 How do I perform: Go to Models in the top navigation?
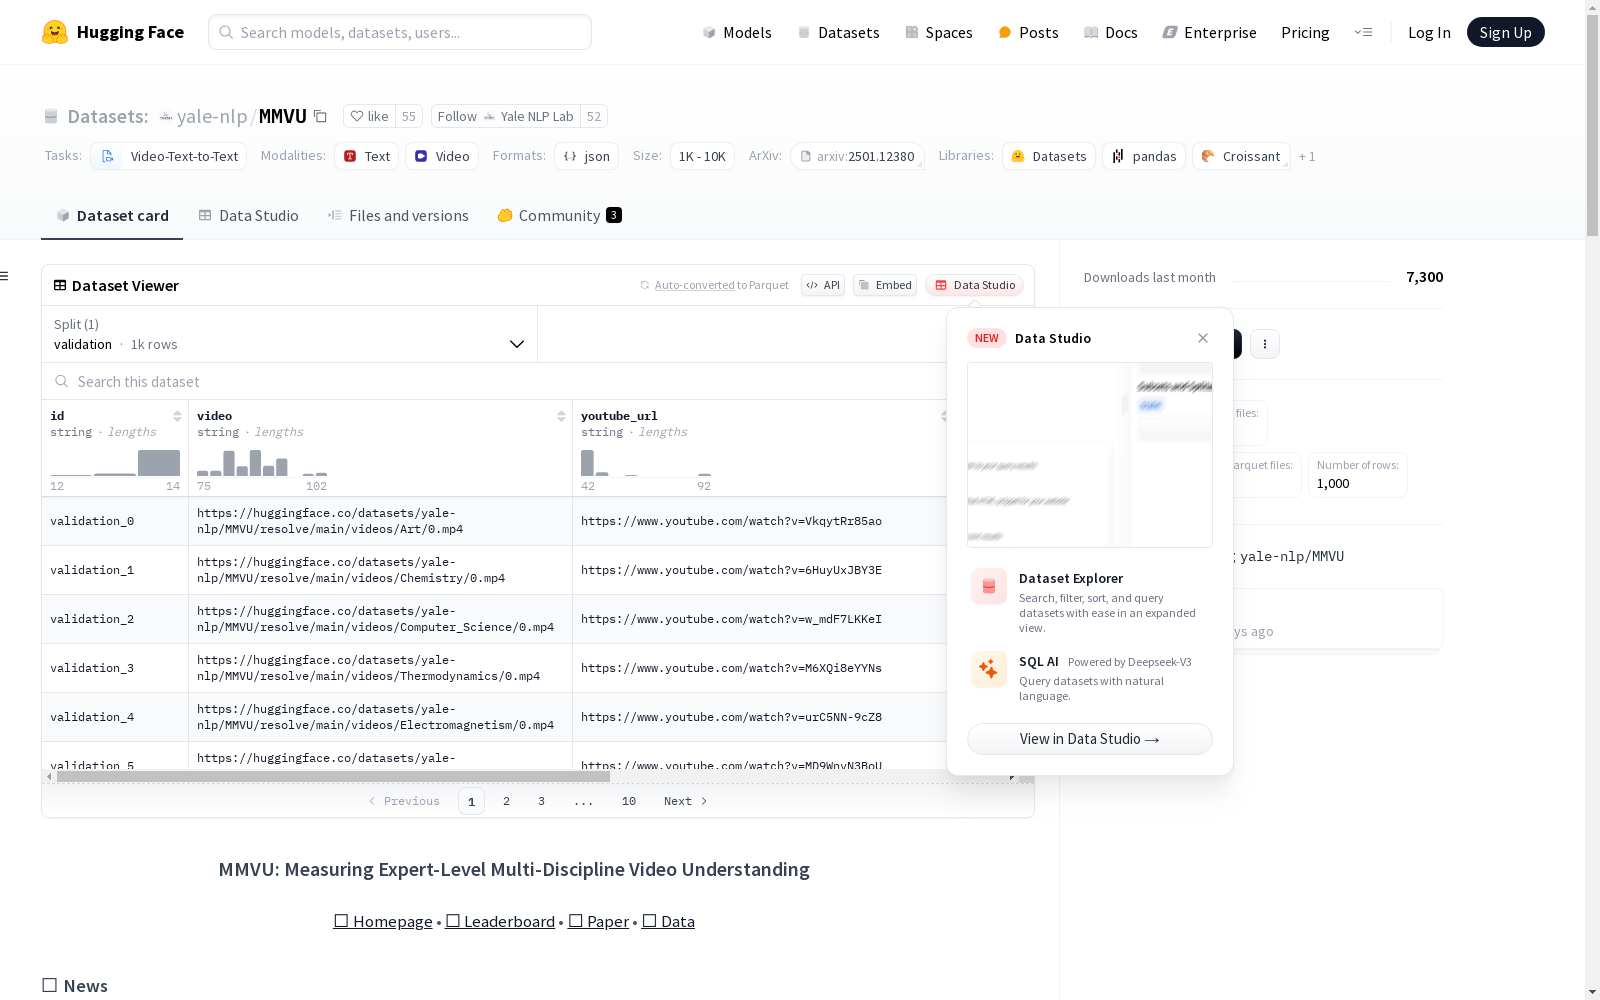click(x=737, y=32)
